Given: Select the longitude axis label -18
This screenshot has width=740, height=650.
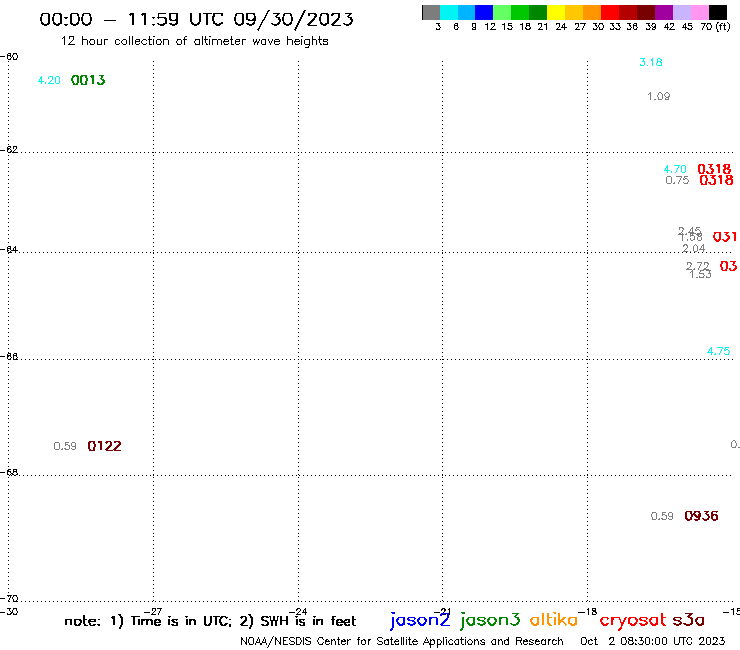Looking at the screenshot, I should coord(588,612).
